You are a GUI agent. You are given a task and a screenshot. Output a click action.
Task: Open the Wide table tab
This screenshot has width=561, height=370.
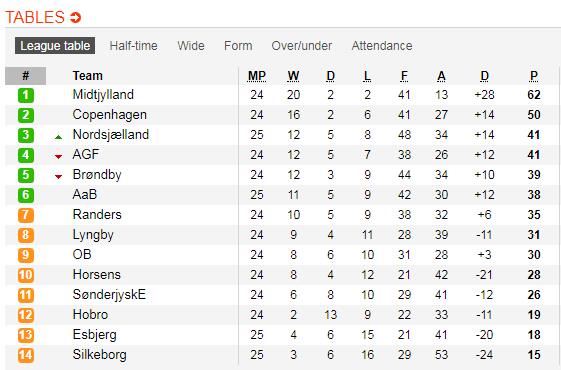(x=191, y=46)
